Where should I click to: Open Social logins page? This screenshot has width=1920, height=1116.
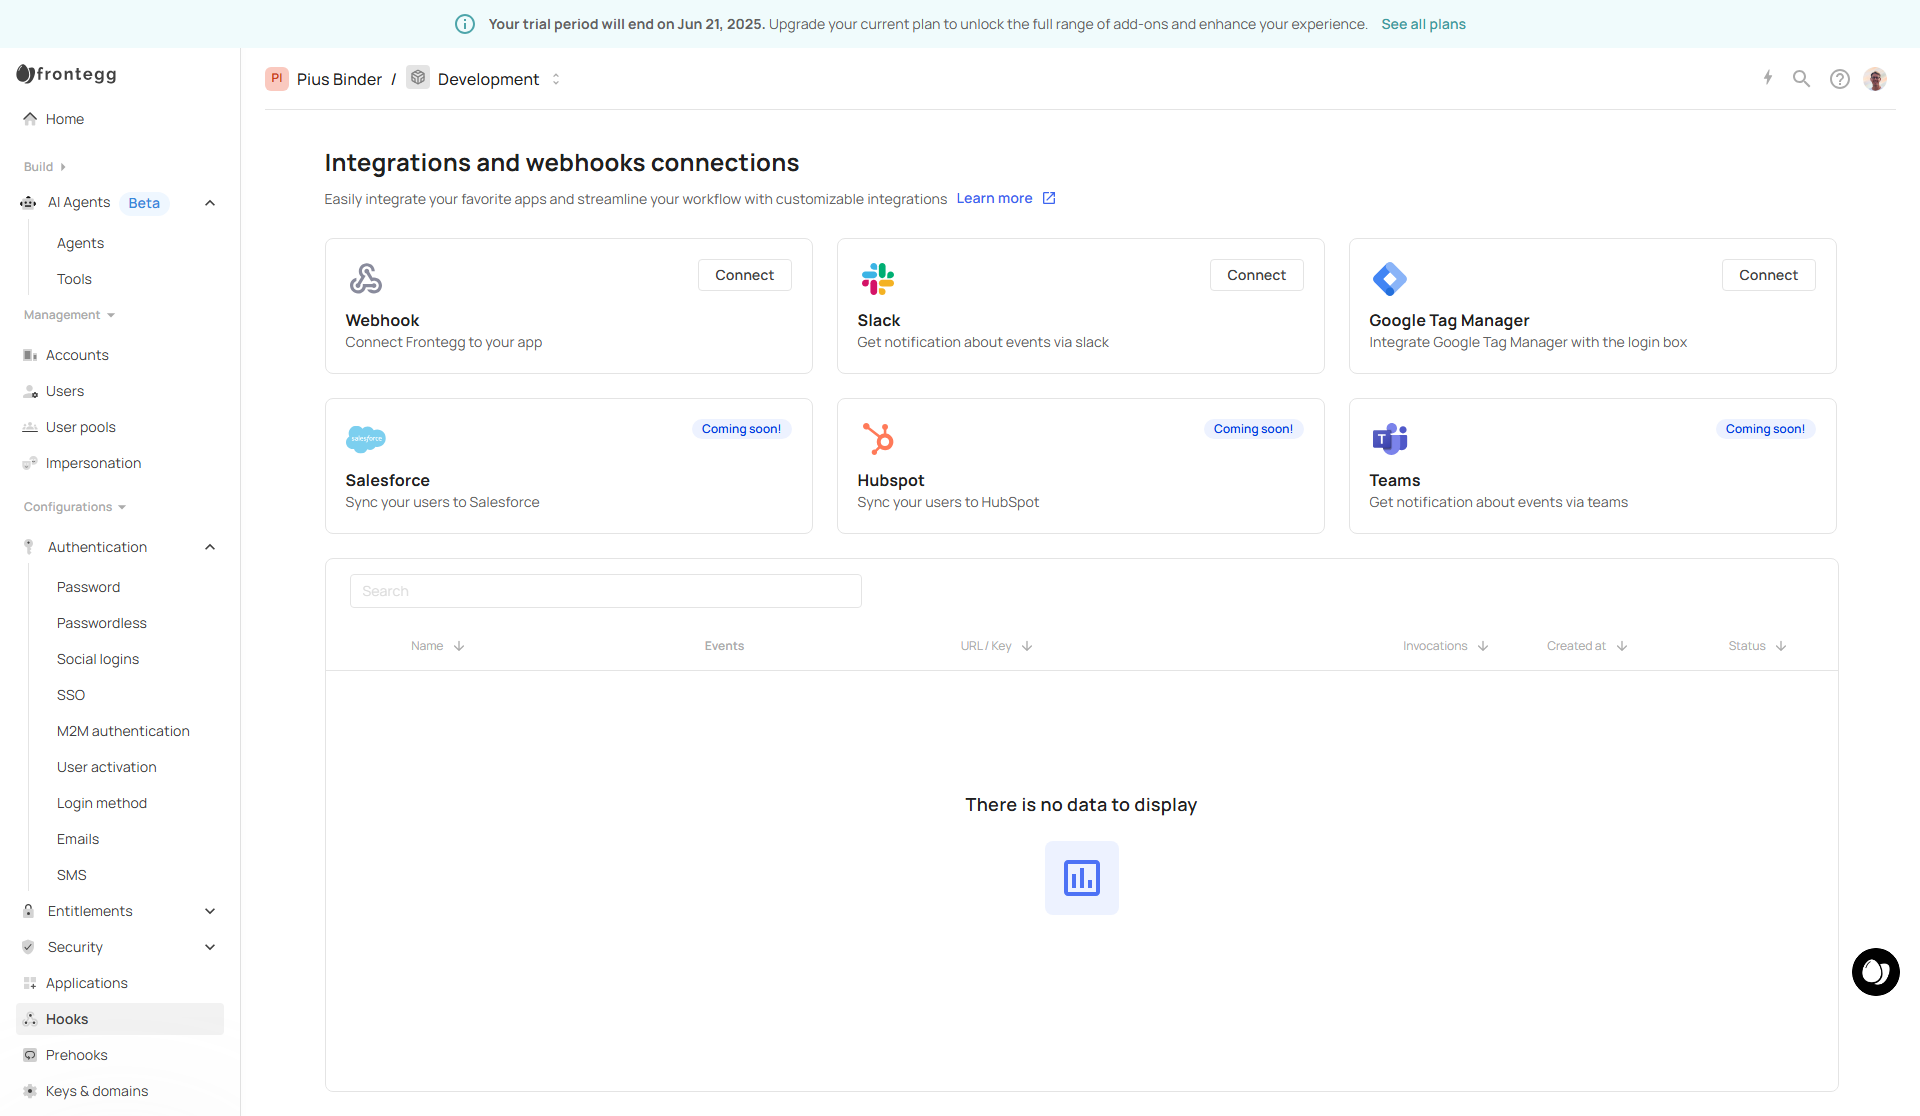tap(98, 659)
